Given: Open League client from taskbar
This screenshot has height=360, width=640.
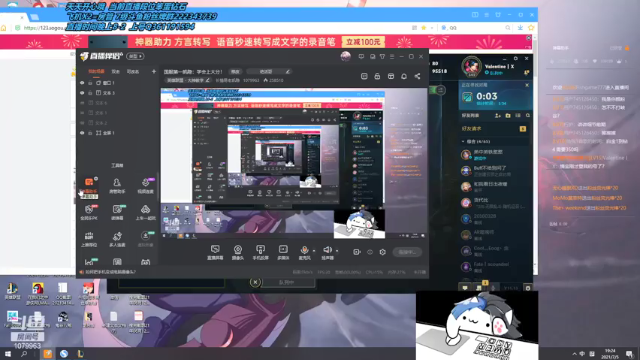Looking at the screenshot, I should [x=80, y=353].
